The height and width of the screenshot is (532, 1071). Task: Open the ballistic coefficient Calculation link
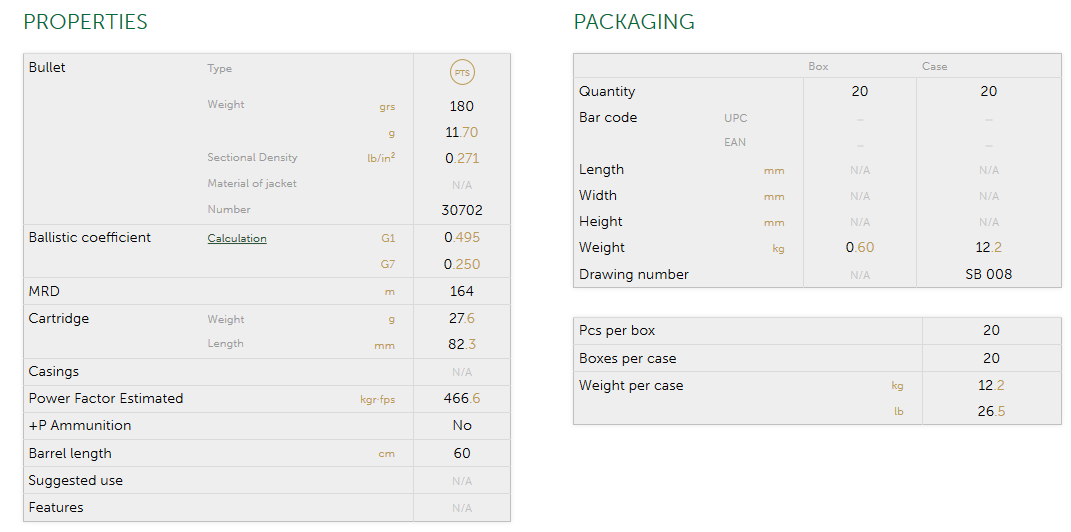(237, 239)
